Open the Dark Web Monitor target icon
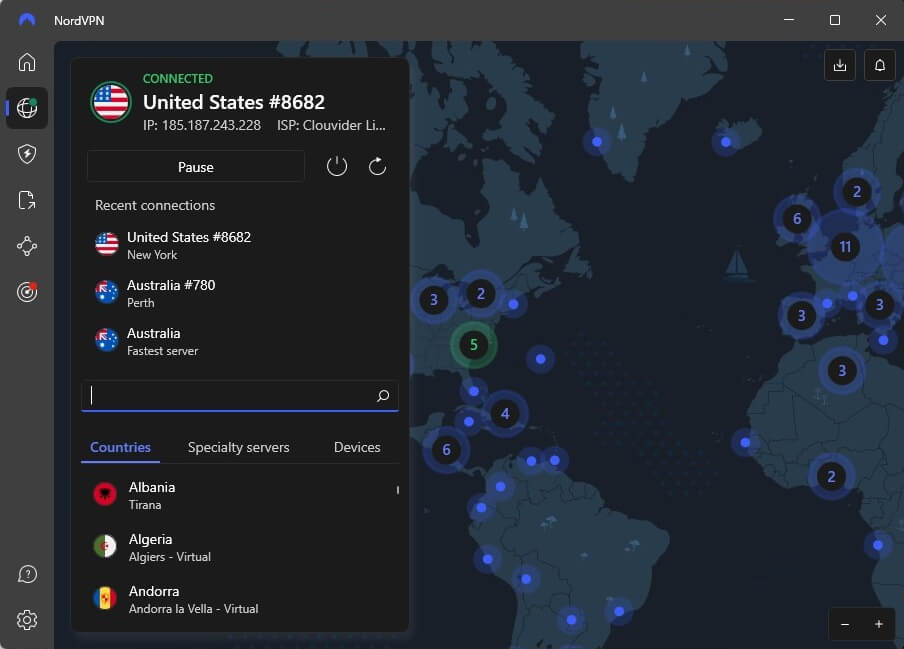 coord(27,292)
